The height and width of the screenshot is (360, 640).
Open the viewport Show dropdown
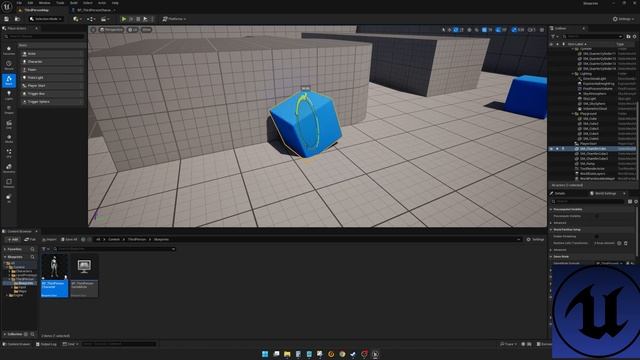pos(146,30)
